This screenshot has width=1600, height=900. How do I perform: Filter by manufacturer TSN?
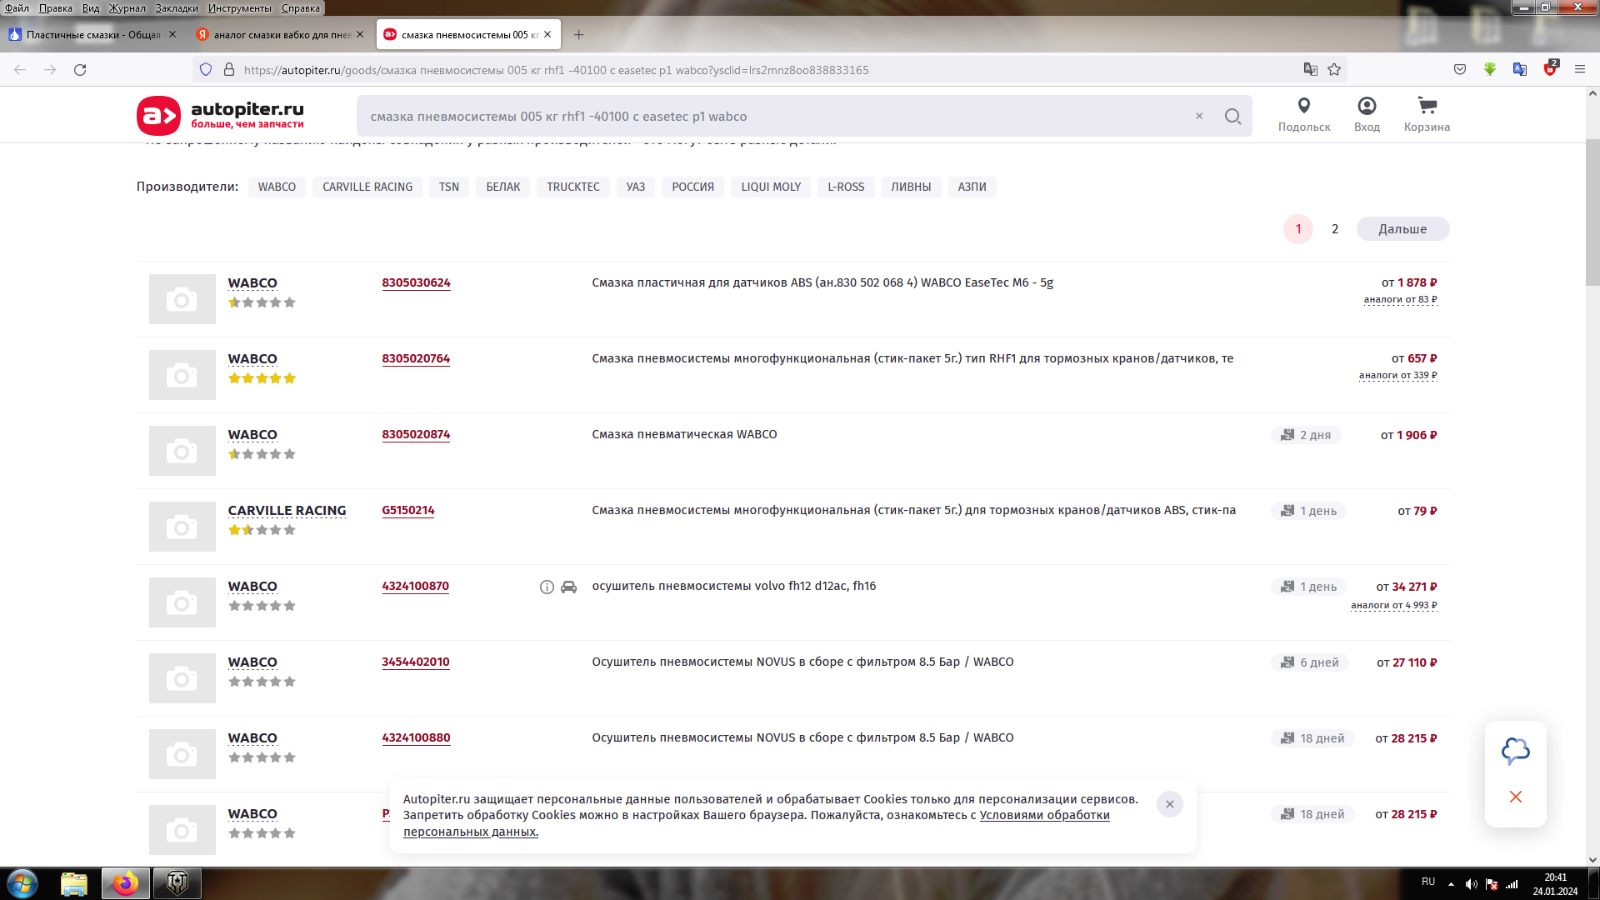point(449,187)
